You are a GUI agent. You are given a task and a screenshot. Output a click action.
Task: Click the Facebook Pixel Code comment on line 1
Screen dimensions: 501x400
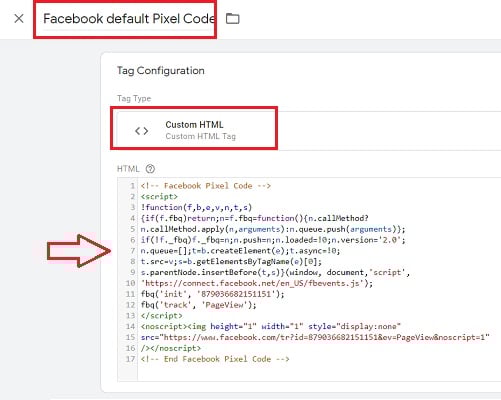[206, 186]
